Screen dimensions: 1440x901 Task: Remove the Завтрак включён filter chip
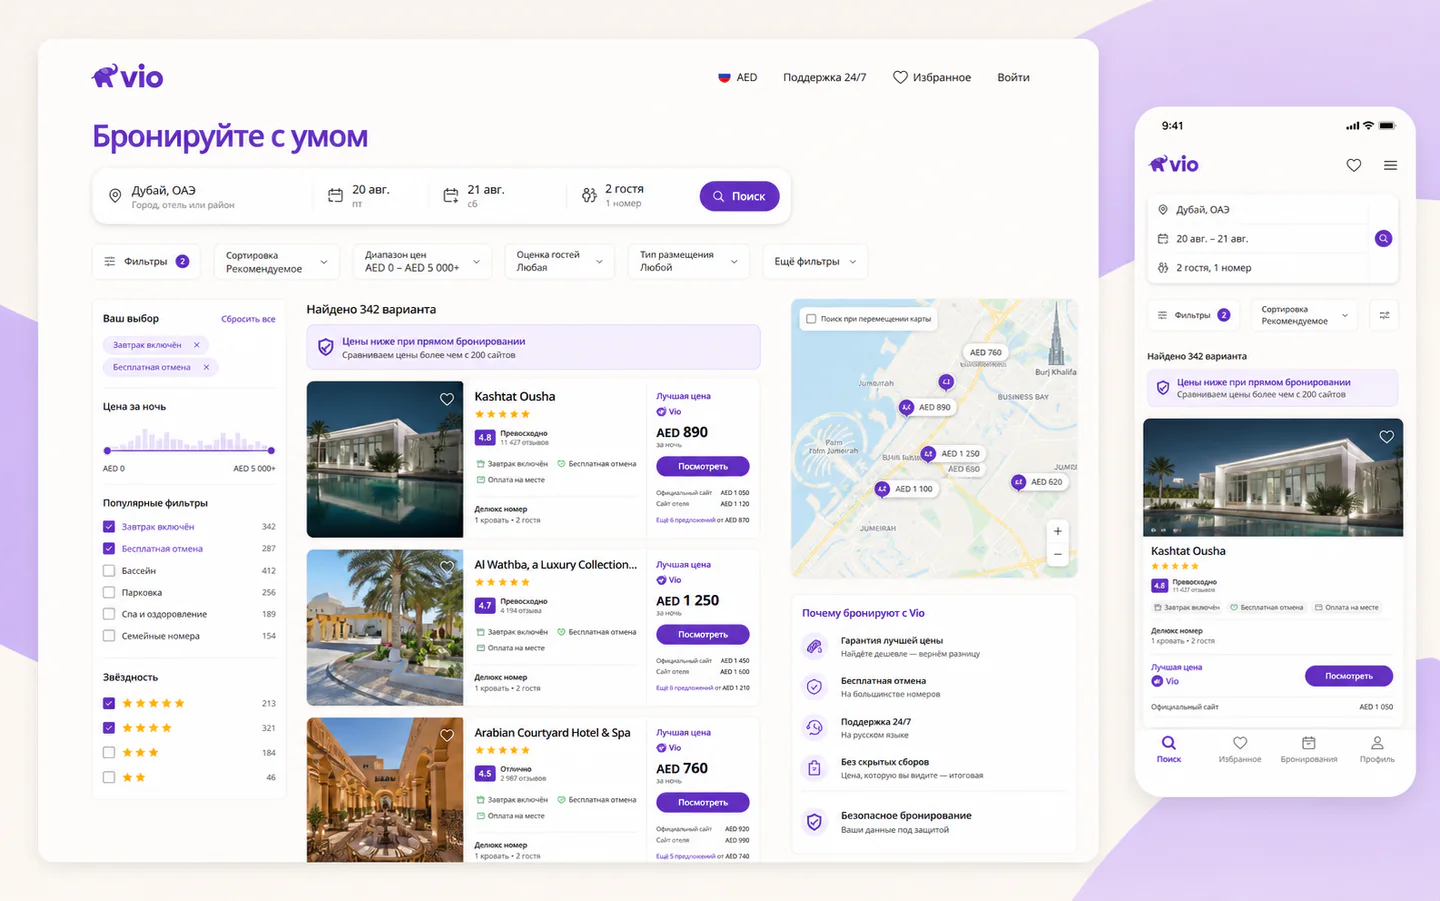197,345
